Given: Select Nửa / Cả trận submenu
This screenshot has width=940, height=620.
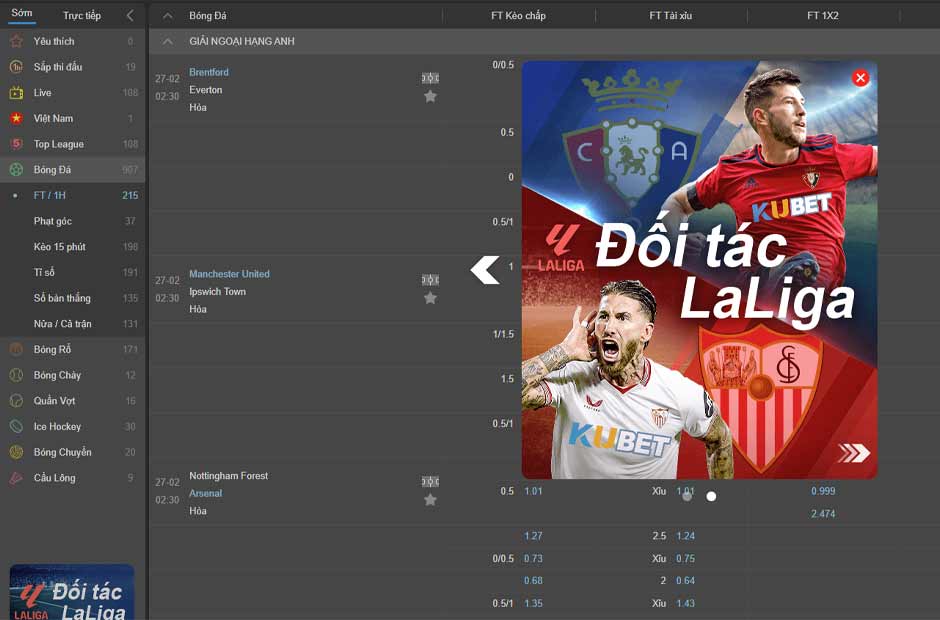Looking at the screenshot, I should point(62,324).
